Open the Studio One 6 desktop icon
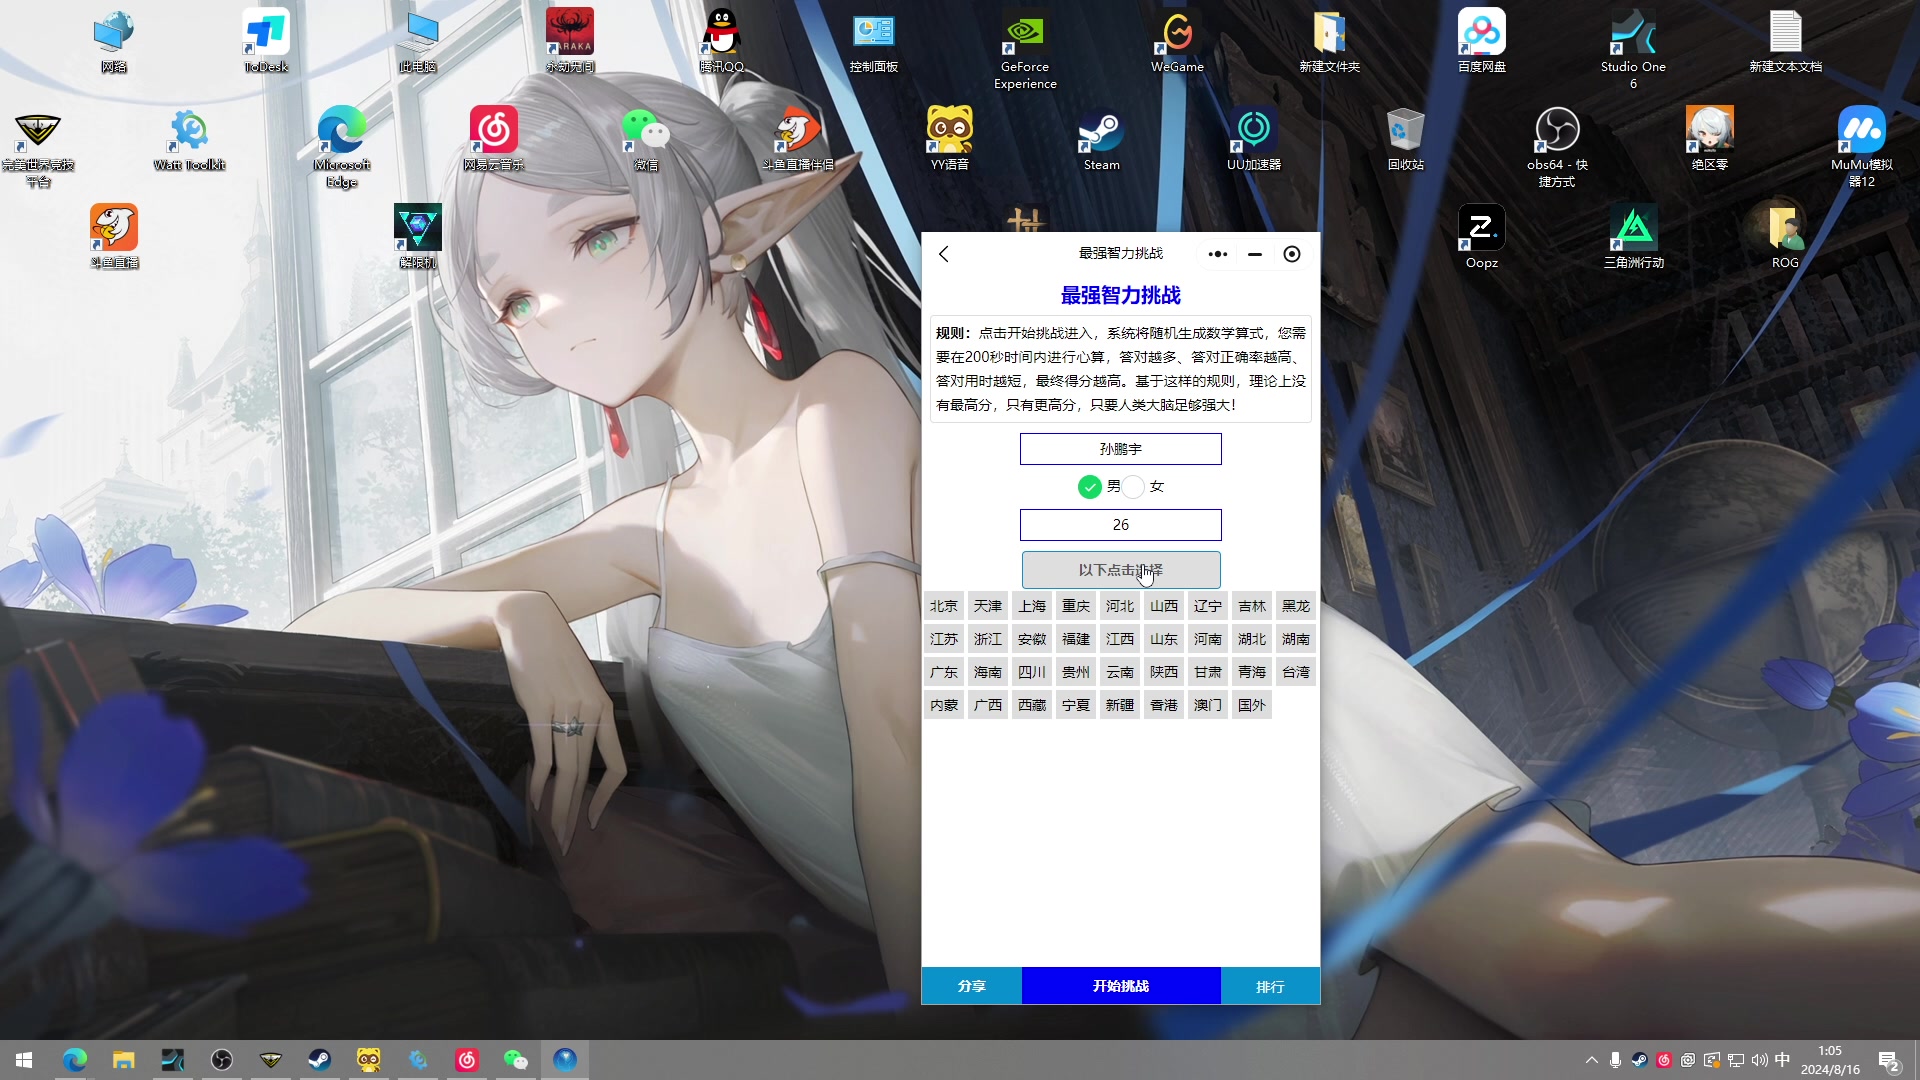The width and height of the screenshot is (1920, 1080). pyautogui.click(x=1633, y=49)
